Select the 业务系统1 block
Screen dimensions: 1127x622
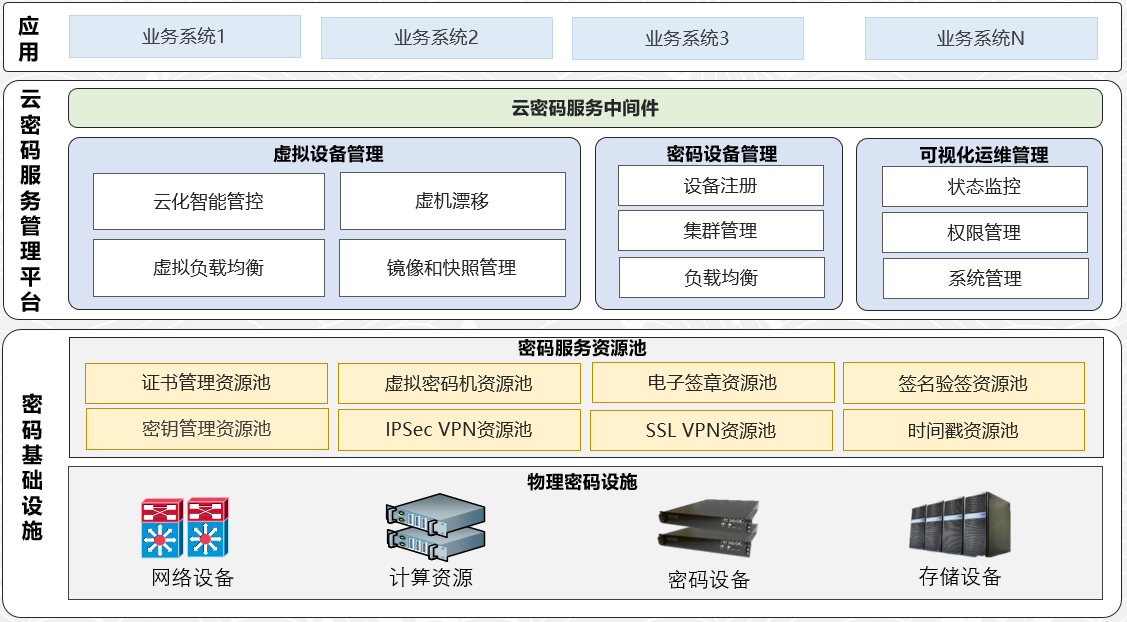coord(184,37)
